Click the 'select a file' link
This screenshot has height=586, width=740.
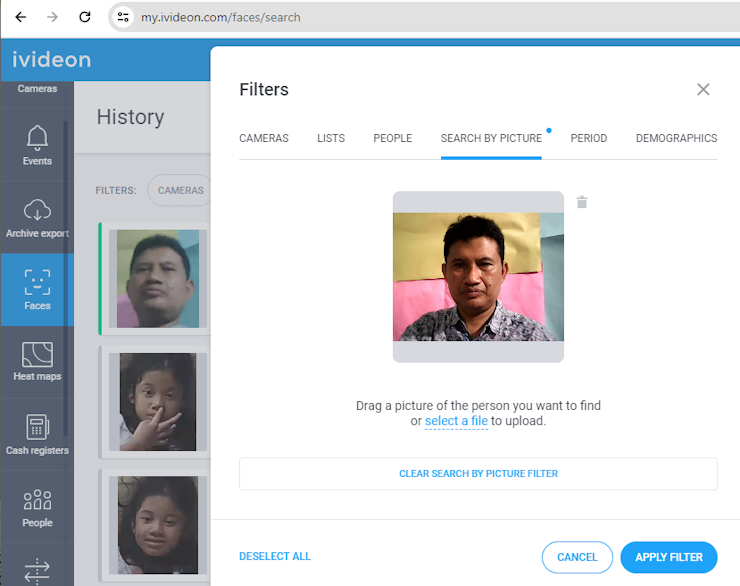pos(456,421)
